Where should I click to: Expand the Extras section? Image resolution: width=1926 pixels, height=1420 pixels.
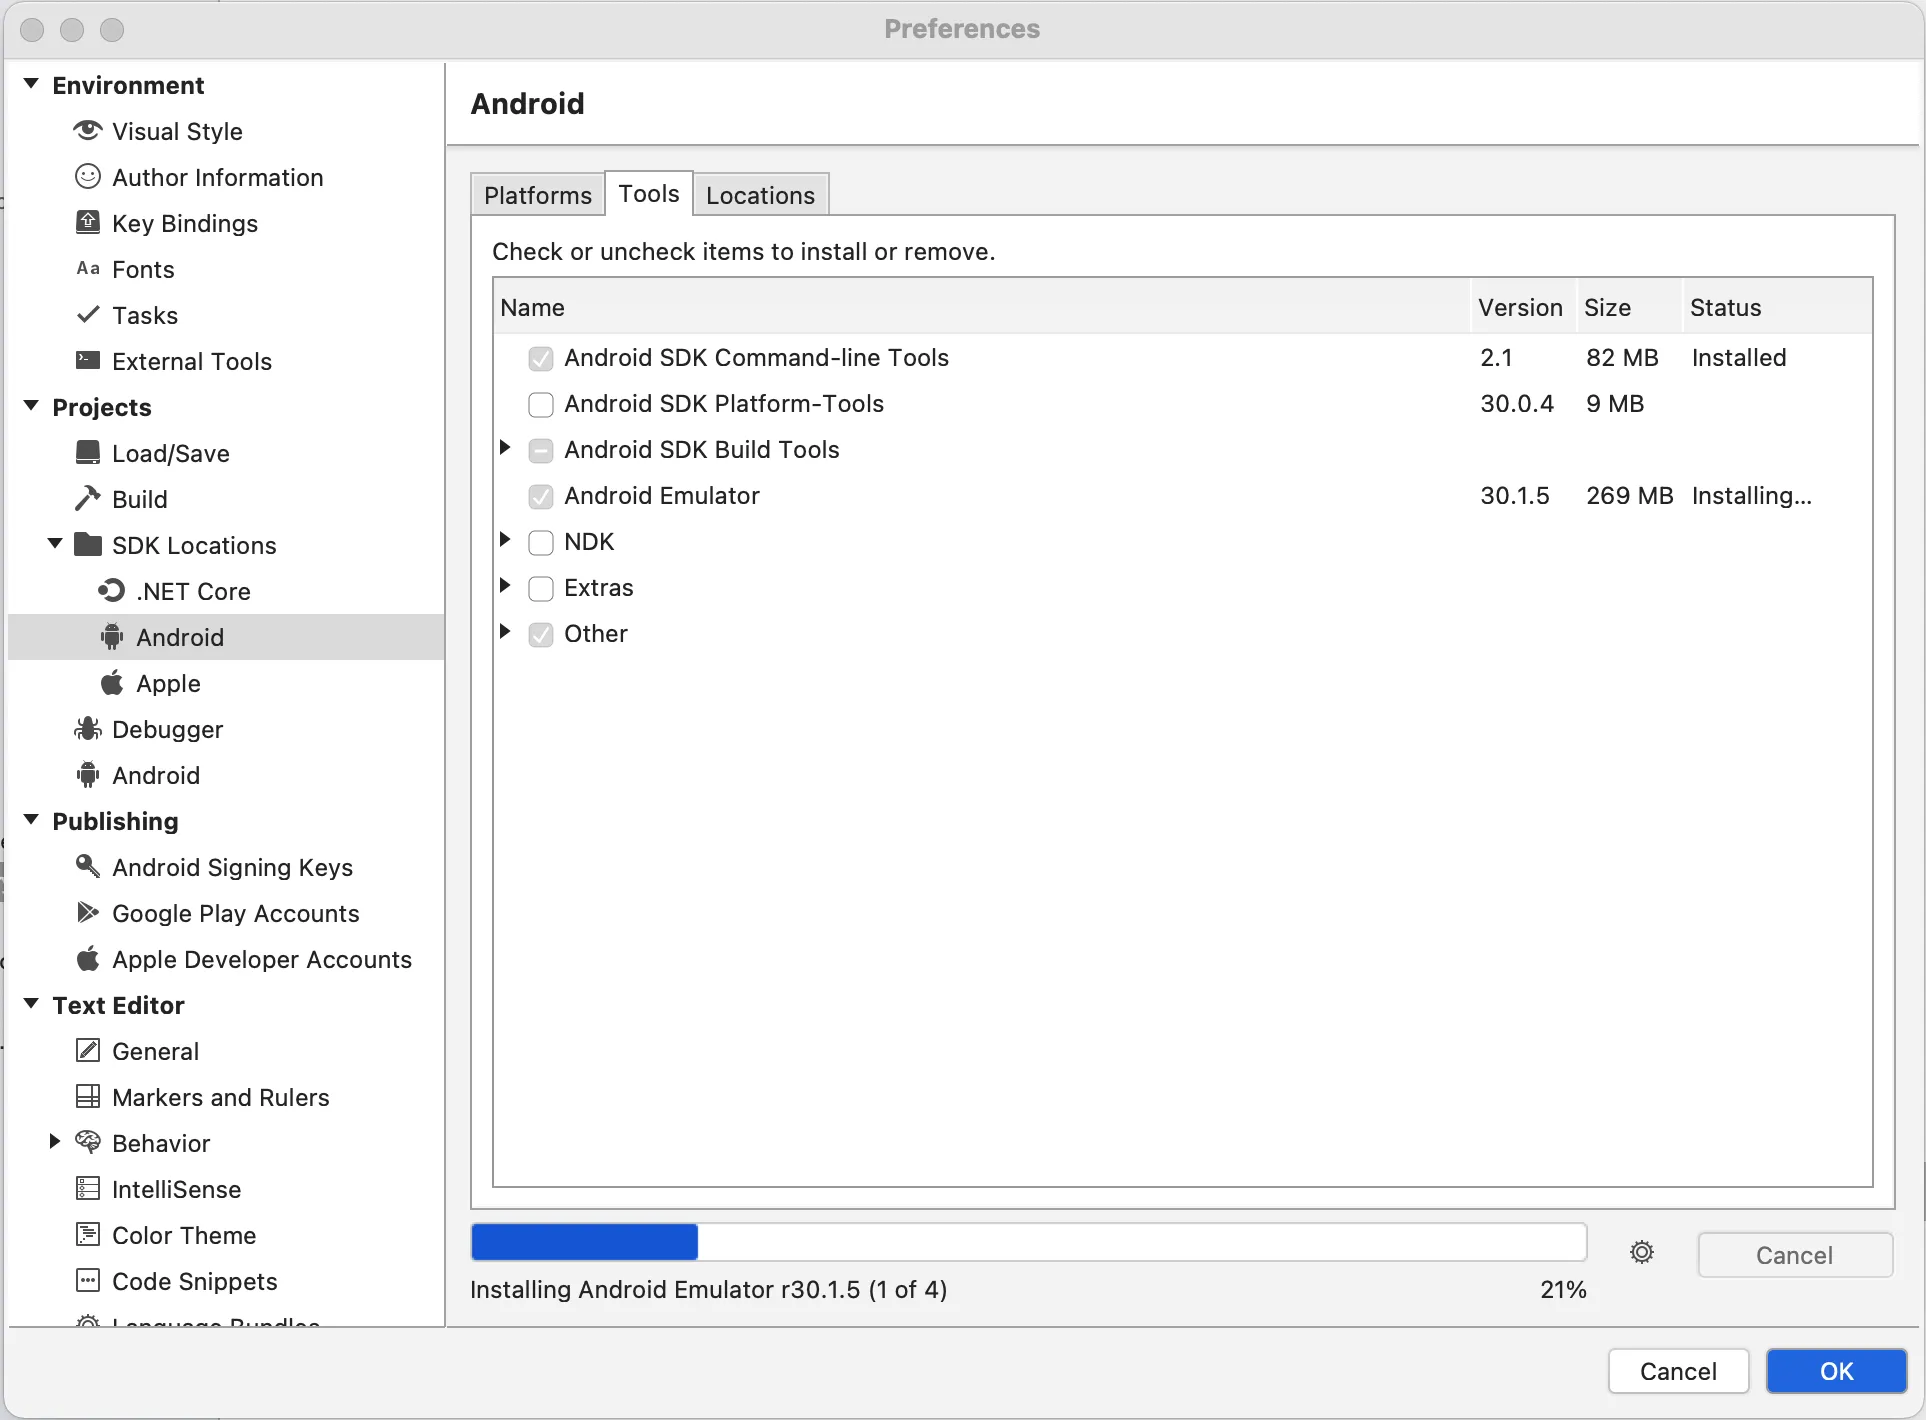(507, 587)
